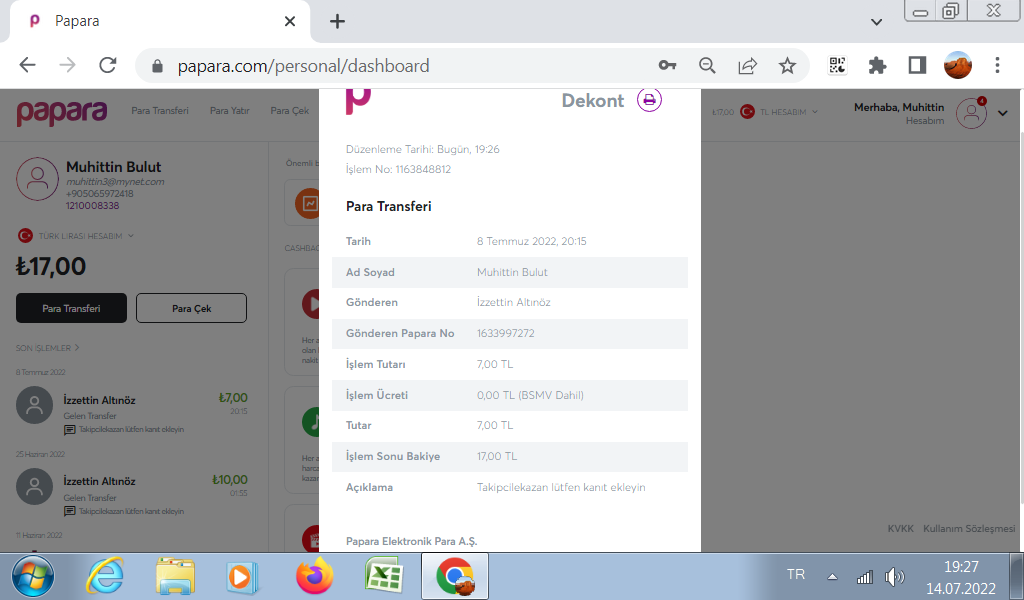Click the Papara logo in the header
Image resolution: width=1024 pixels, height=600 pixels.
tap(62, 112)
